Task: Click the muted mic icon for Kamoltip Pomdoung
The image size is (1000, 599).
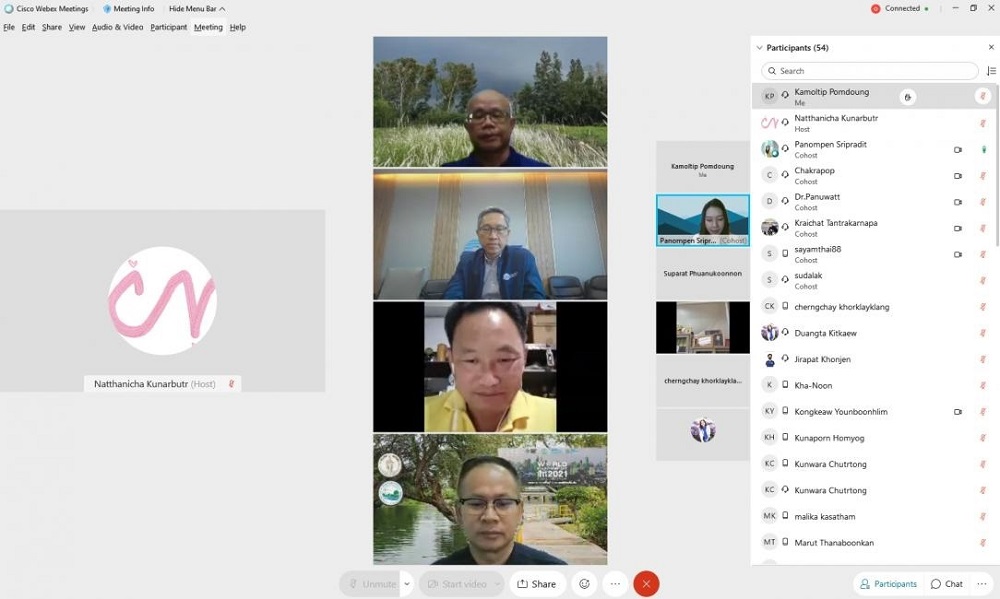Action: [x=983, y=96]
